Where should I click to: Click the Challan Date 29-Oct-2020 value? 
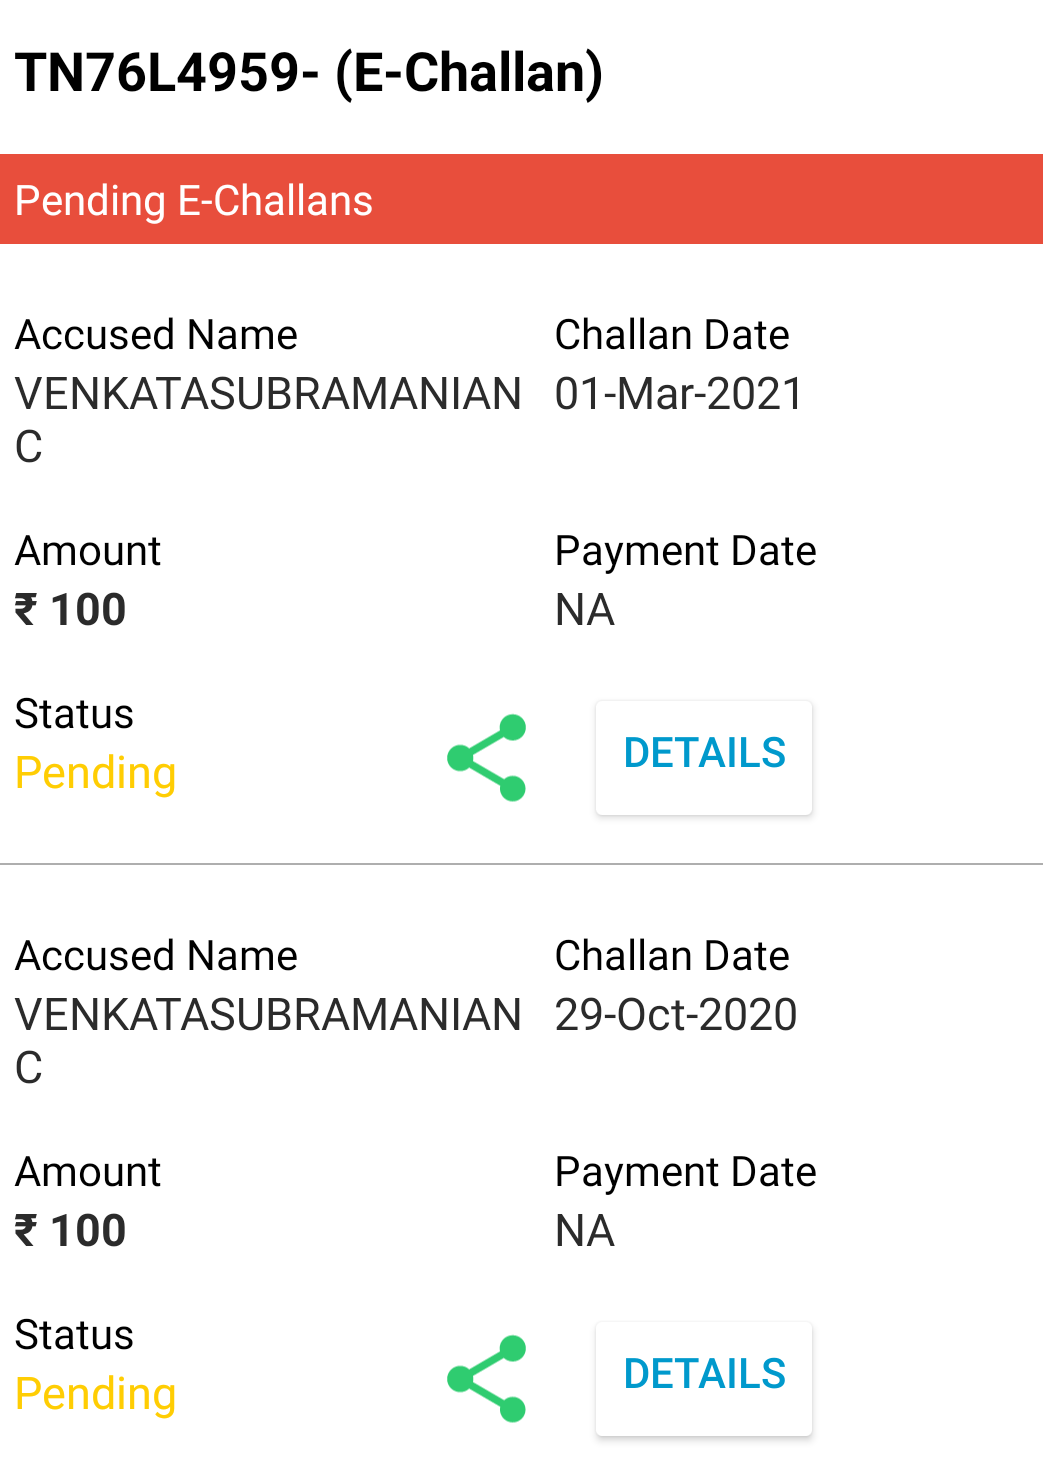click(675, 1014)
